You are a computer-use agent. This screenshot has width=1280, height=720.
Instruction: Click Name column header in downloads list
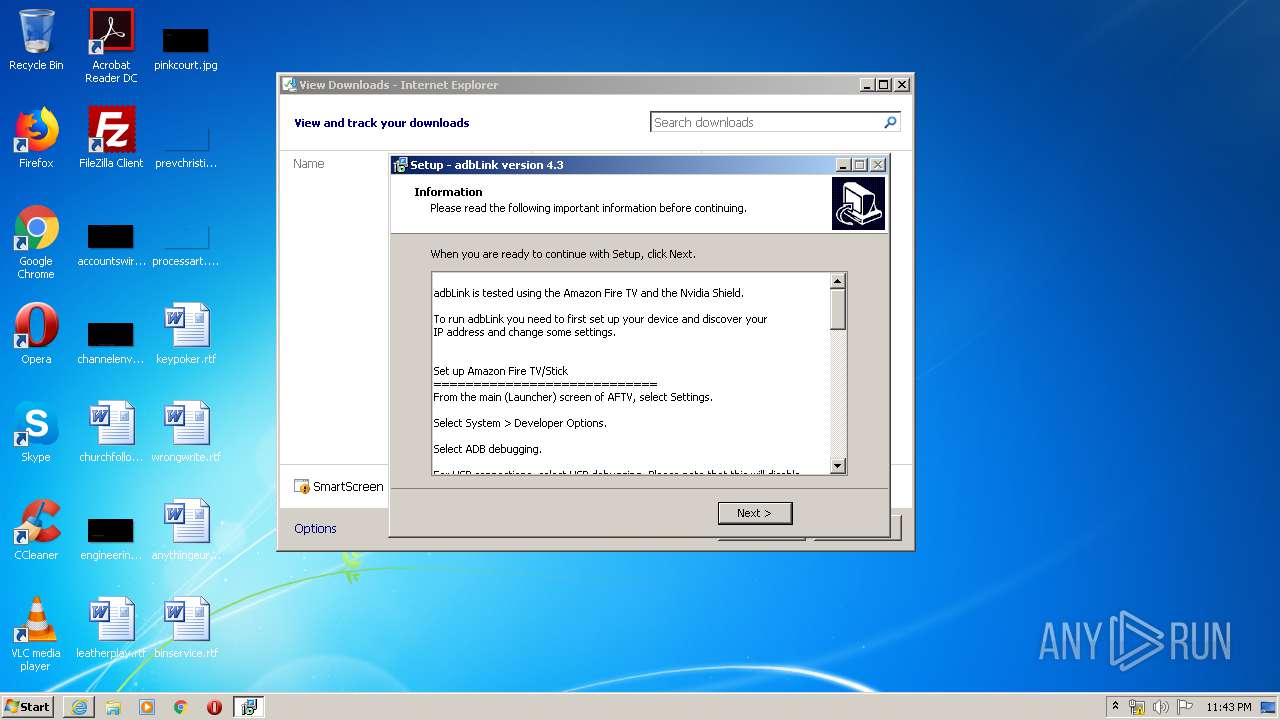coord(309,163)
